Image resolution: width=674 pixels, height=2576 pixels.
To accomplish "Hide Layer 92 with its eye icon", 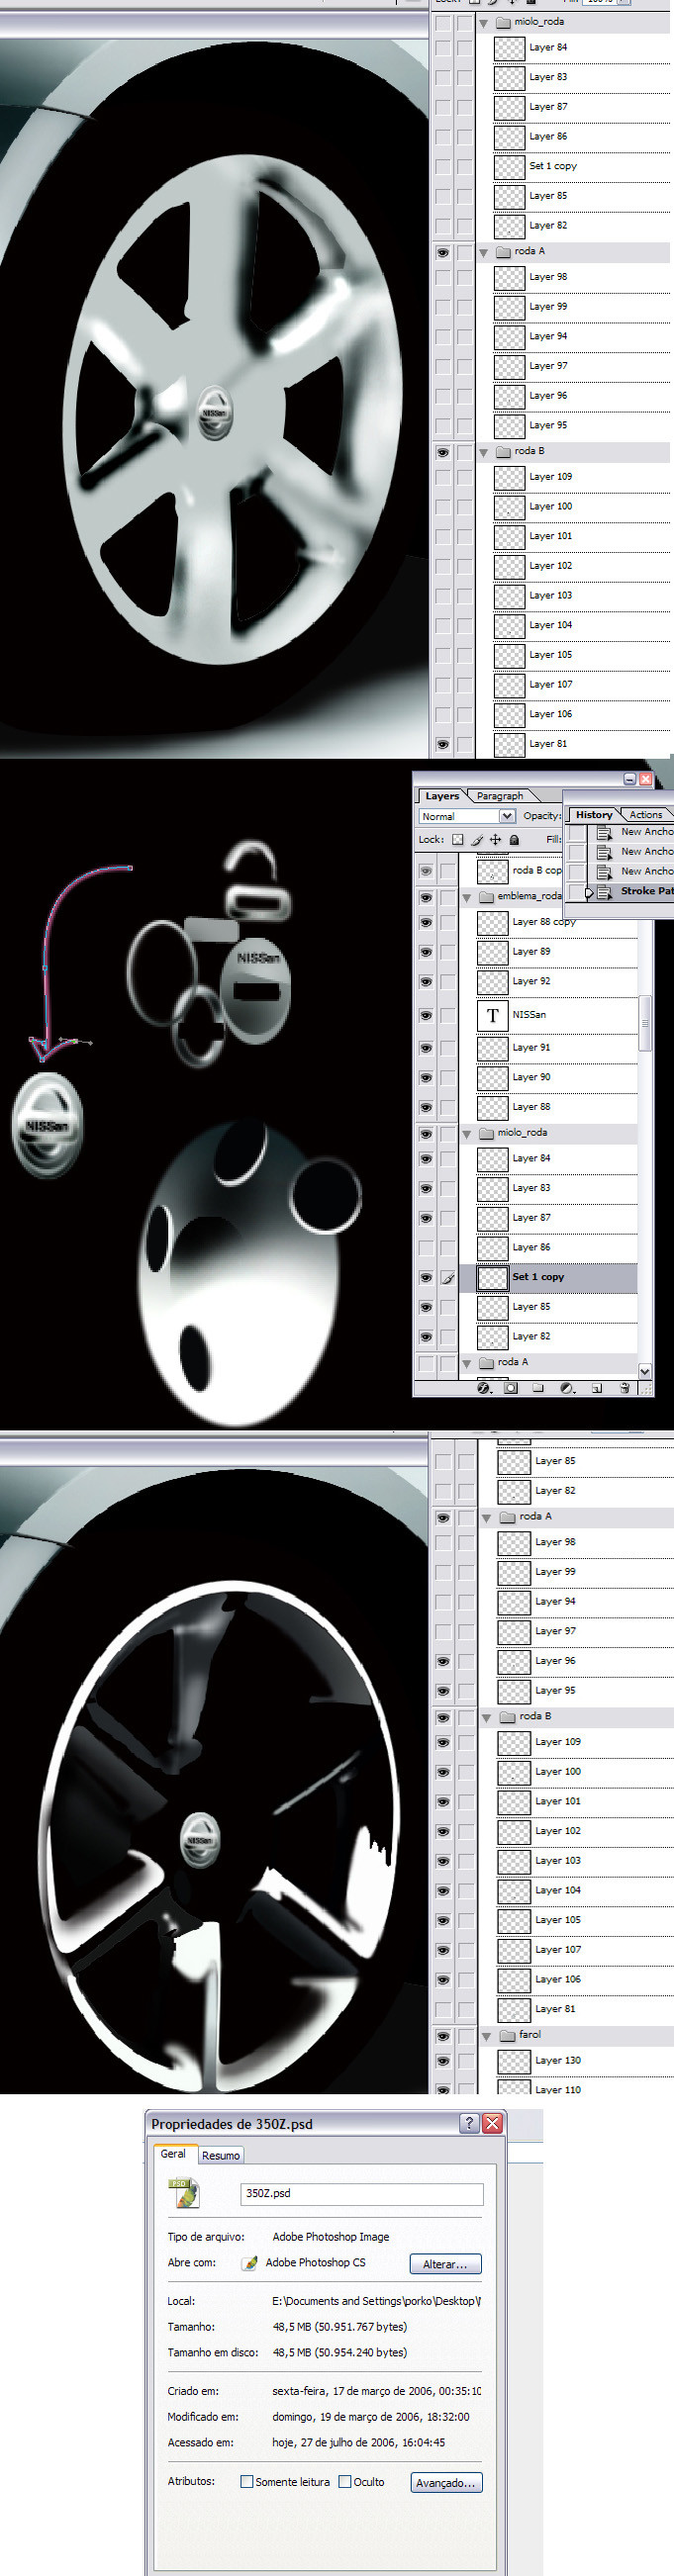I will pos(425,982).
